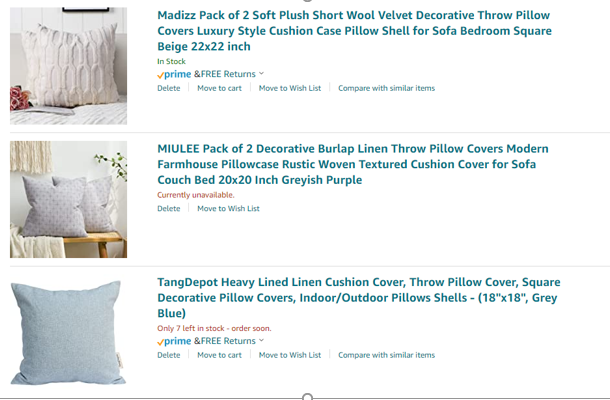Delete the Madizz pillow covers item
610x400 pixels.
[168, 88]
